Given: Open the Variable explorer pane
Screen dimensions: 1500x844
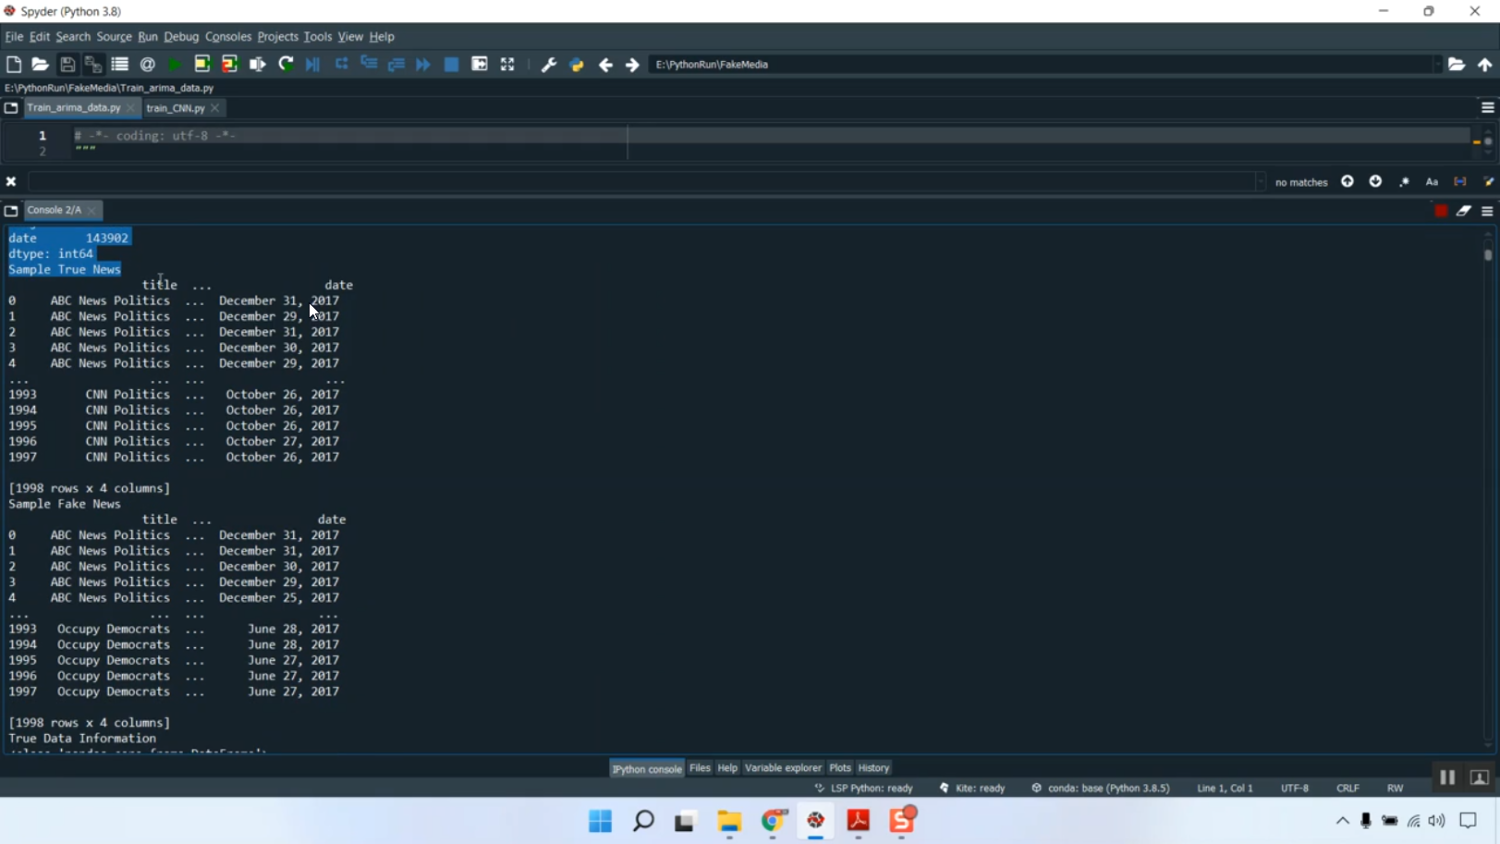Looking at the screenshot, I should pyautogui.click(x=782, y=768).
